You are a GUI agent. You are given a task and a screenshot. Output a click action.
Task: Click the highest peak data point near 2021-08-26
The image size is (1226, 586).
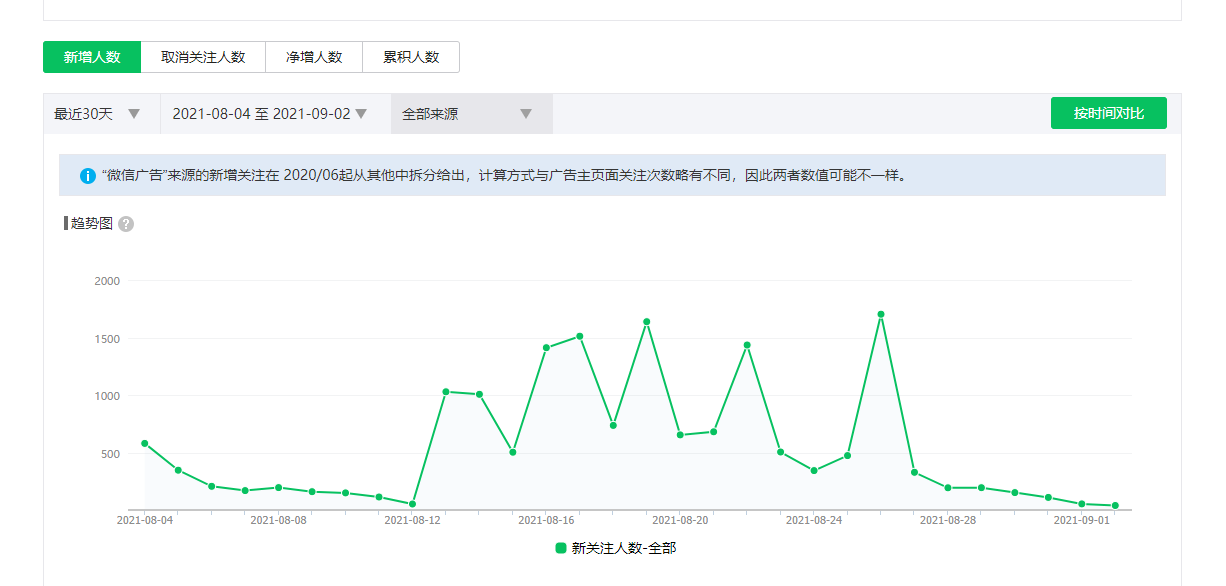click(x=881, y=314)
